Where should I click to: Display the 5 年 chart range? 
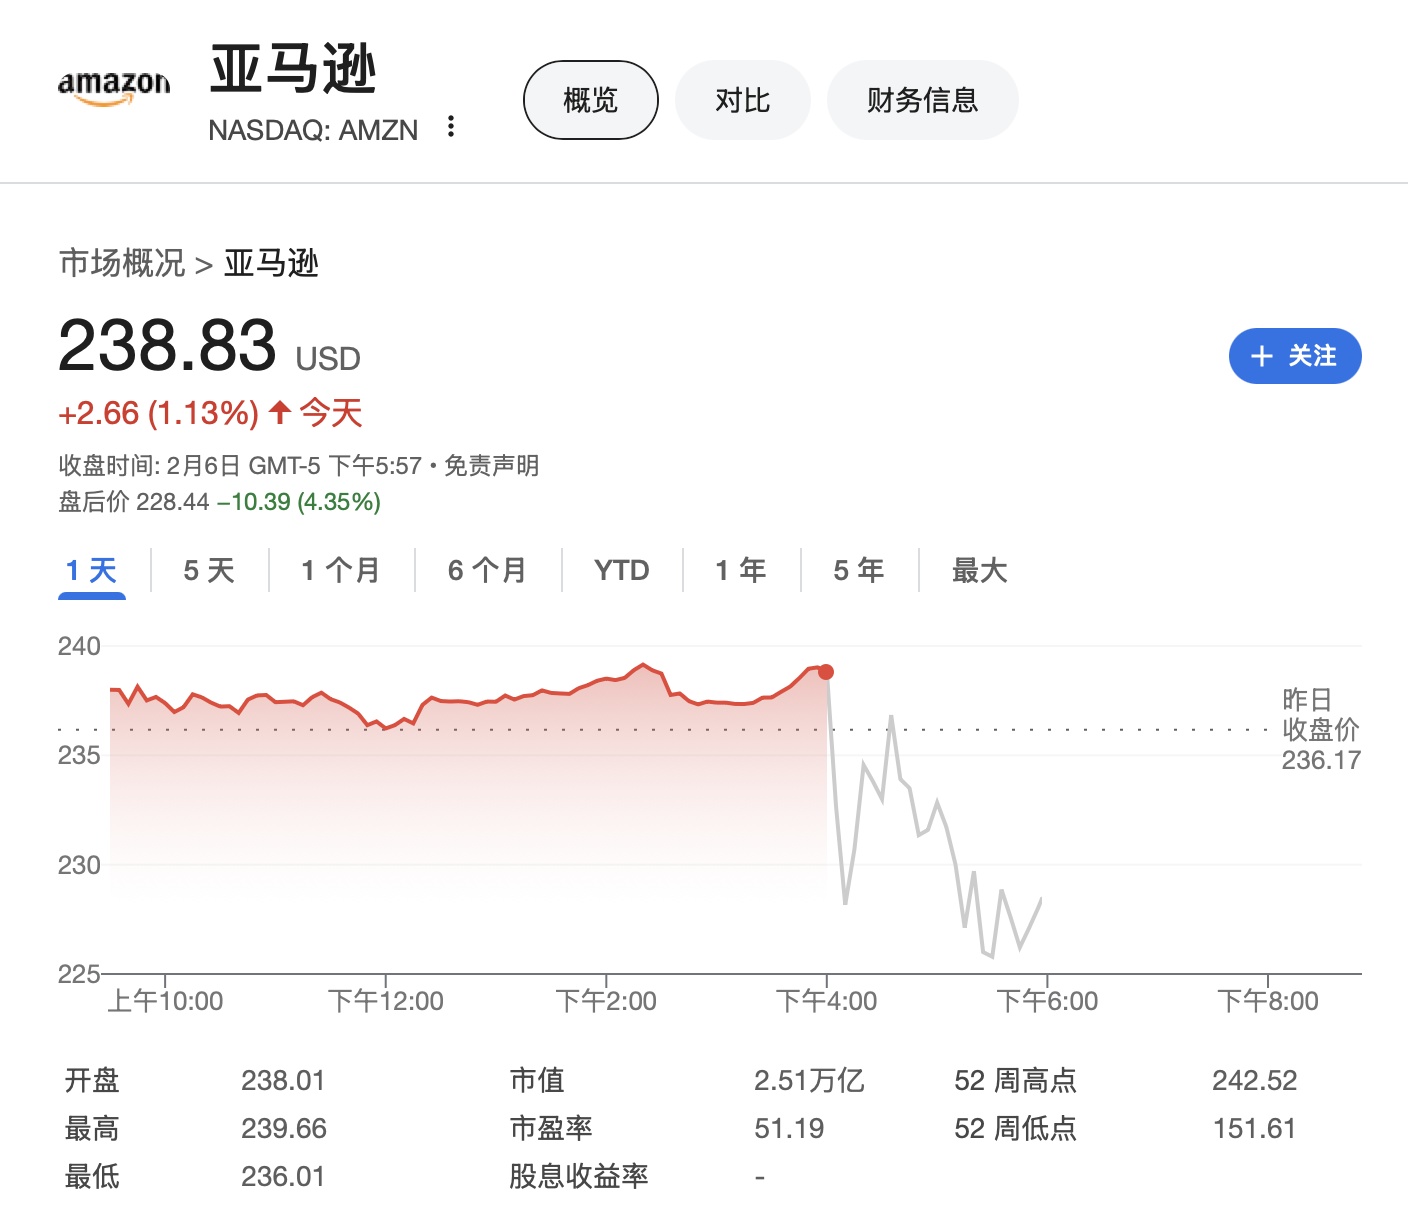(859, 571)
